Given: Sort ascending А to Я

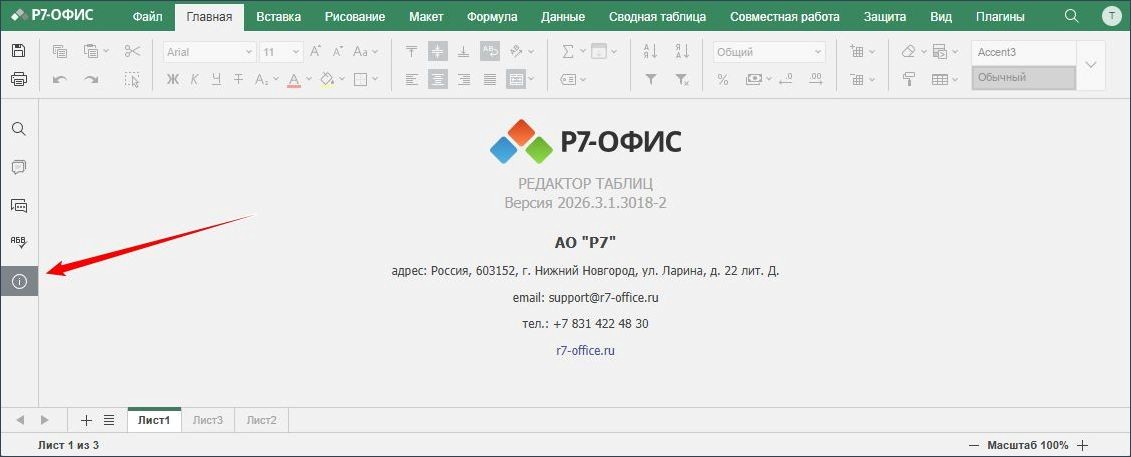Looking at the screenshot, I should tap(650, 51).
